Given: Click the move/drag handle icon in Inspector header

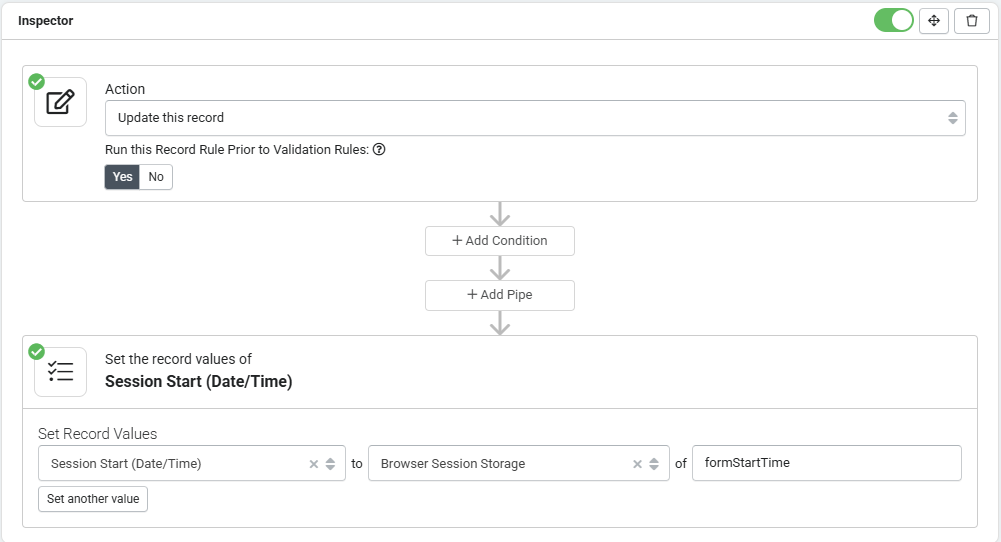Looking at the screenshot, I should [x=933, y=21].
